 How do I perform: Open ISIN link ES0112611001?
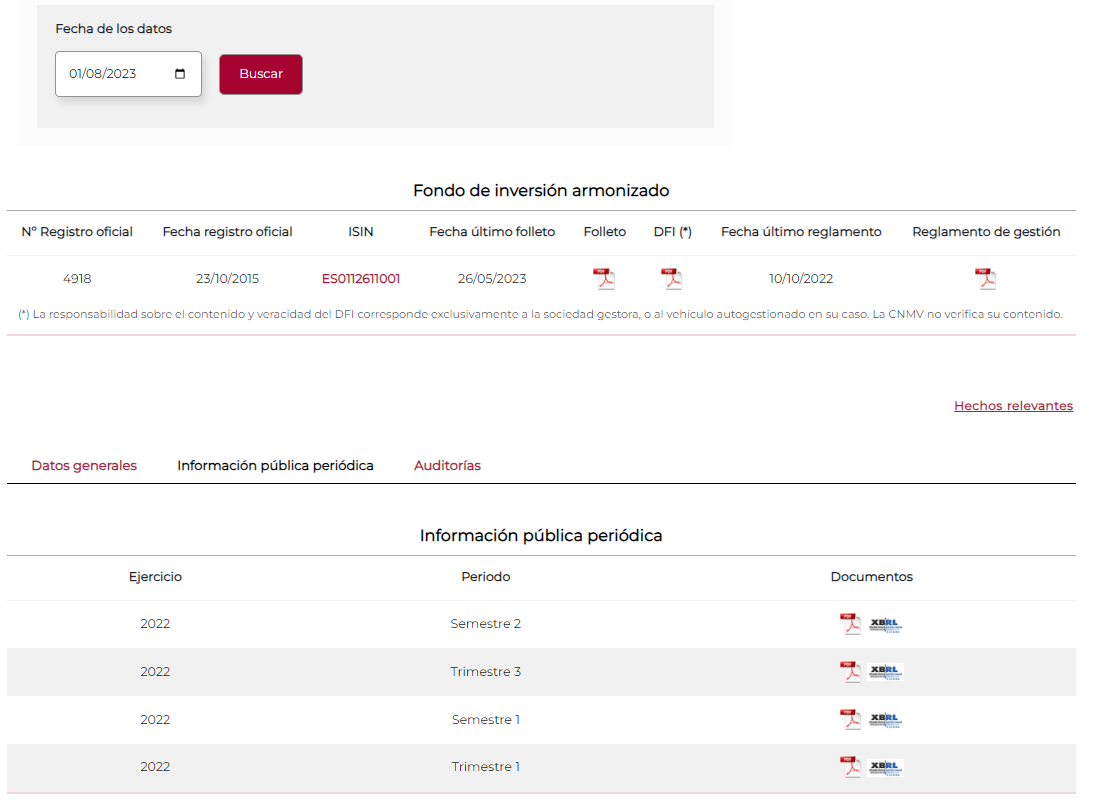point(361,279)
